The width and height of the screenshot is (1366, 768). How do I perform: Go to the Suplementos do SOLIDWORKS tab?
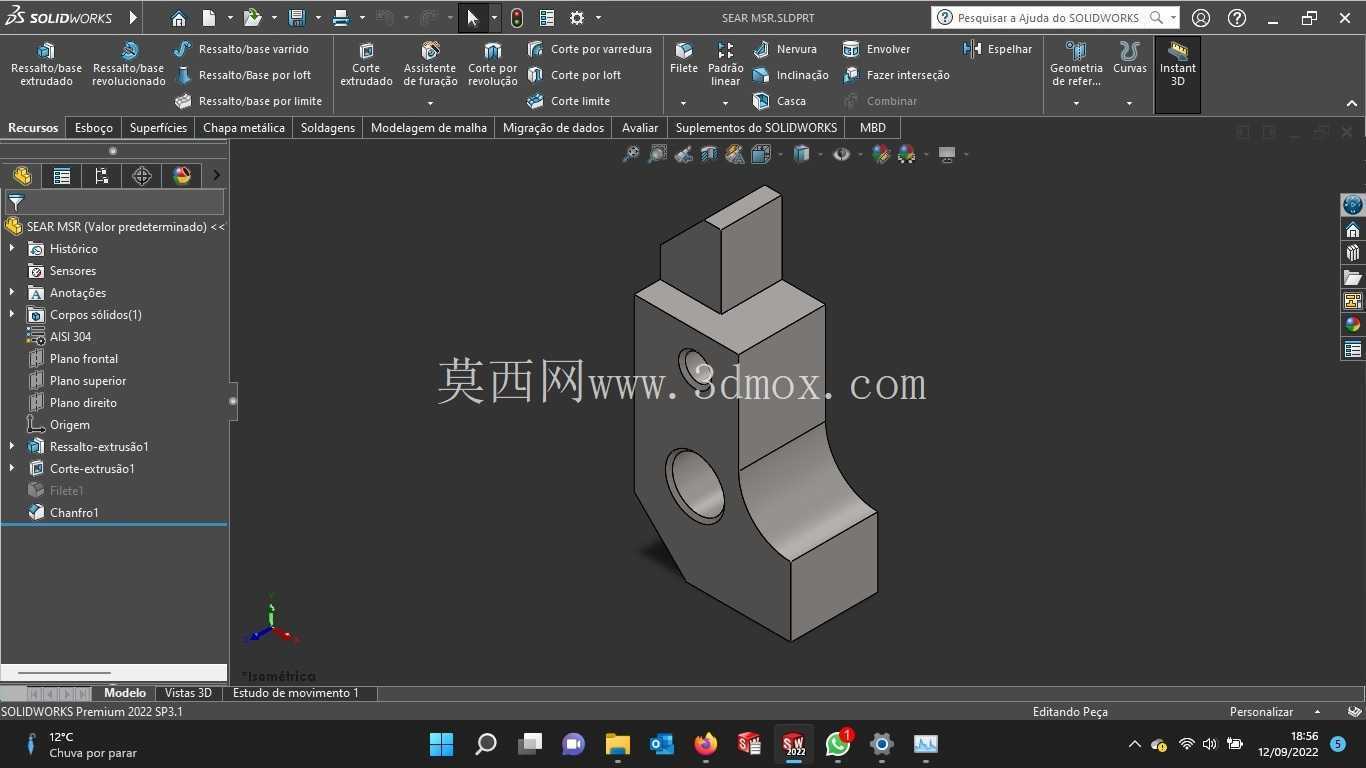pos(756,128)
